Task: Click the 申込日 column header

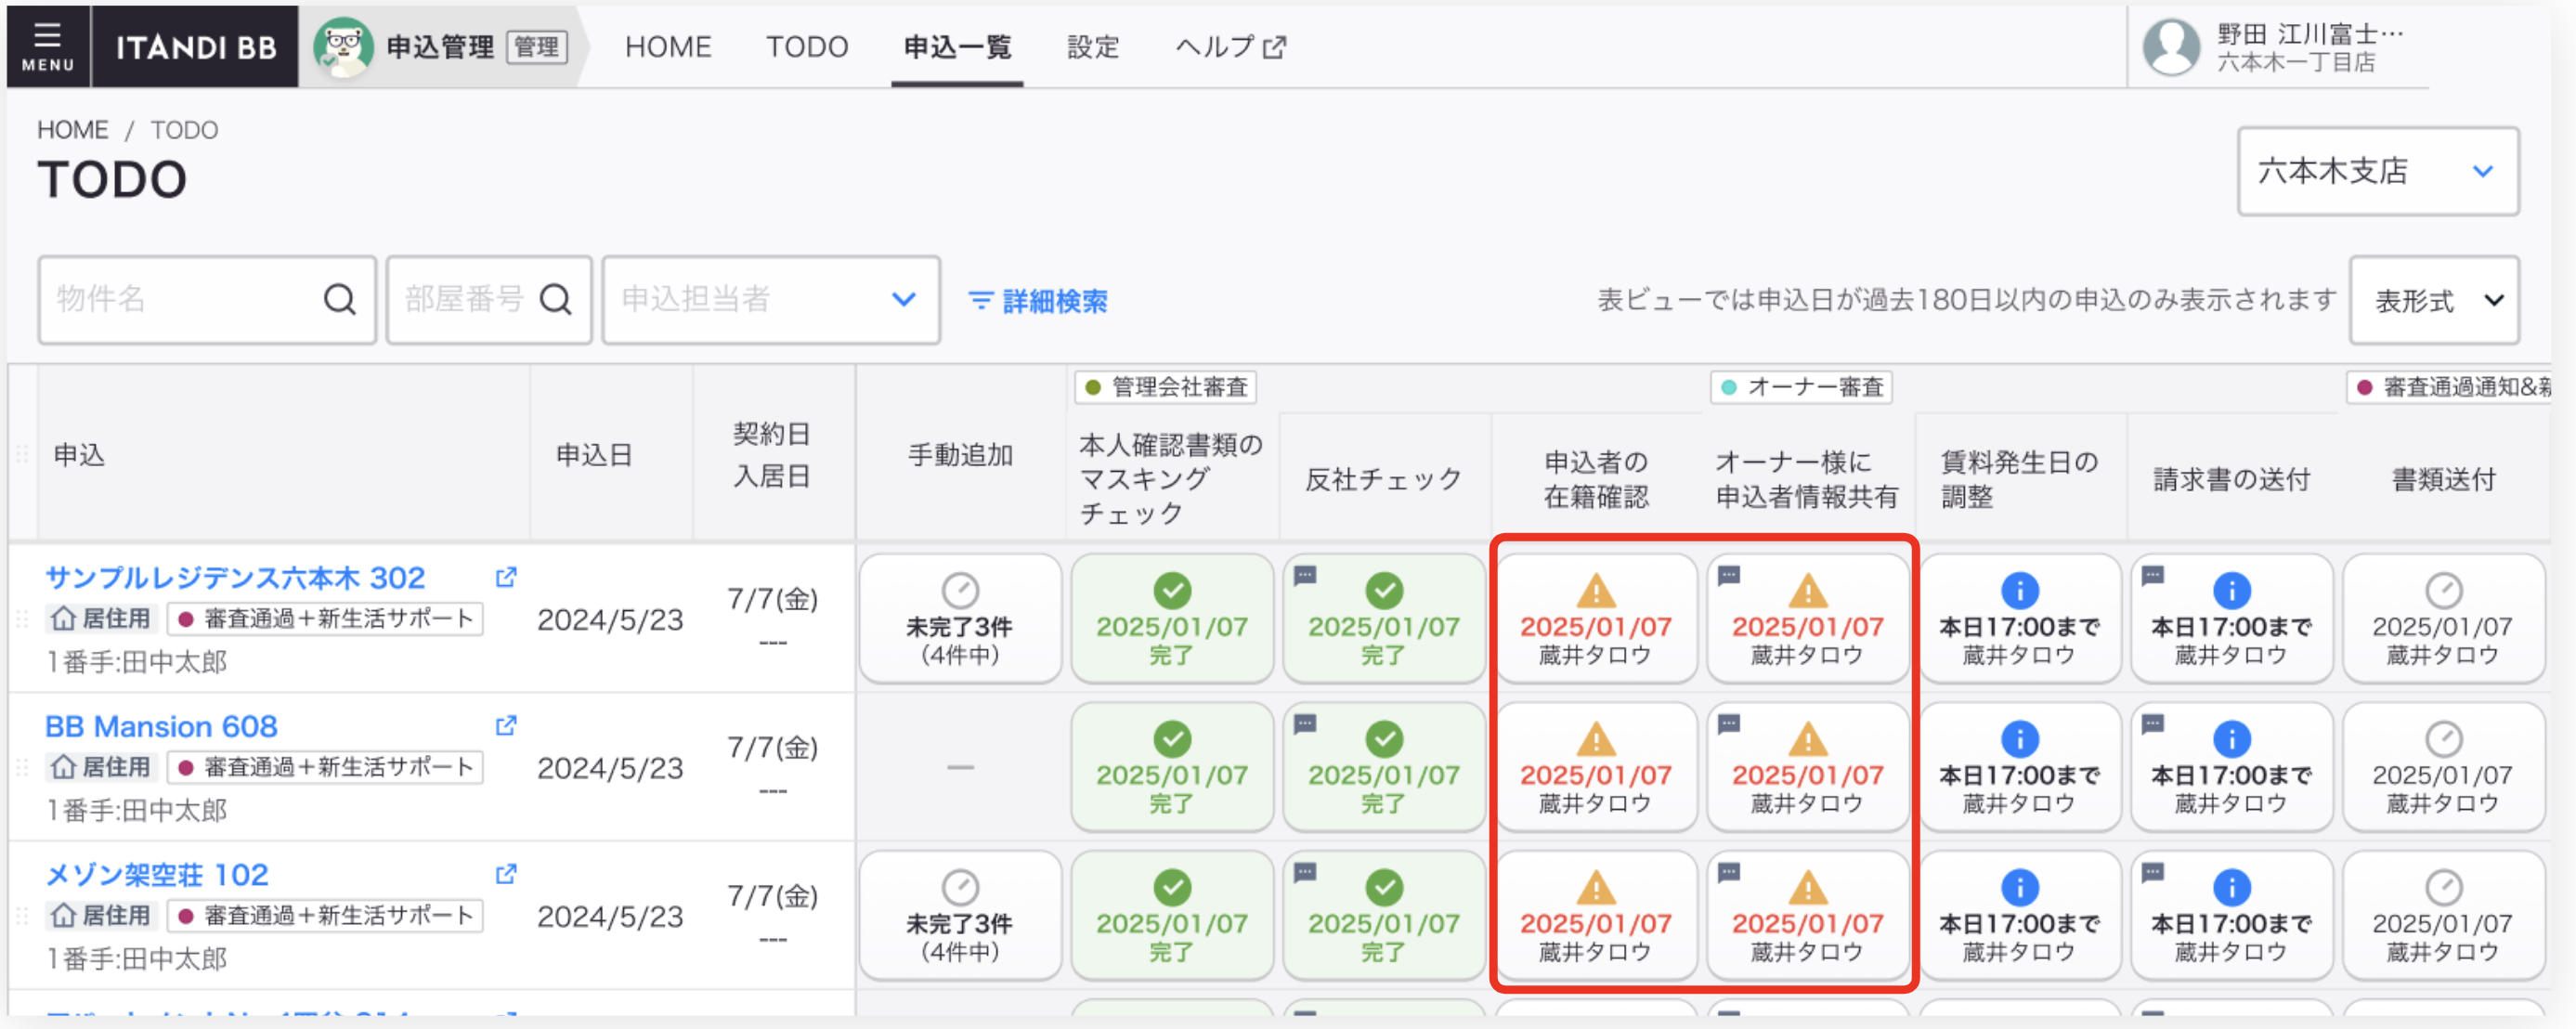Action: [x=594, y=455]
